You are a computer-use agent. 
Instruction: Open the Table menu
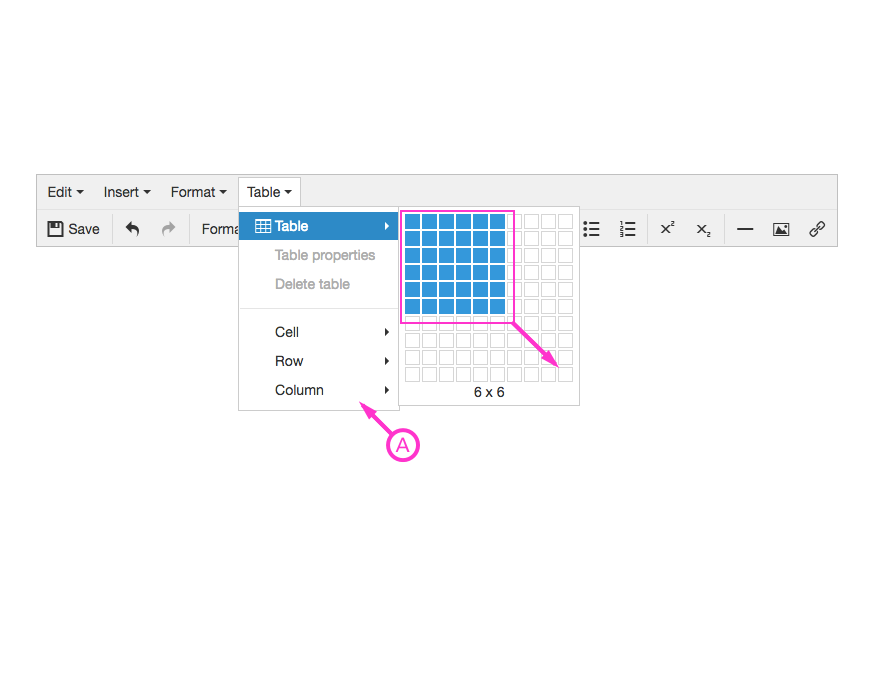[x=268, y=191]
